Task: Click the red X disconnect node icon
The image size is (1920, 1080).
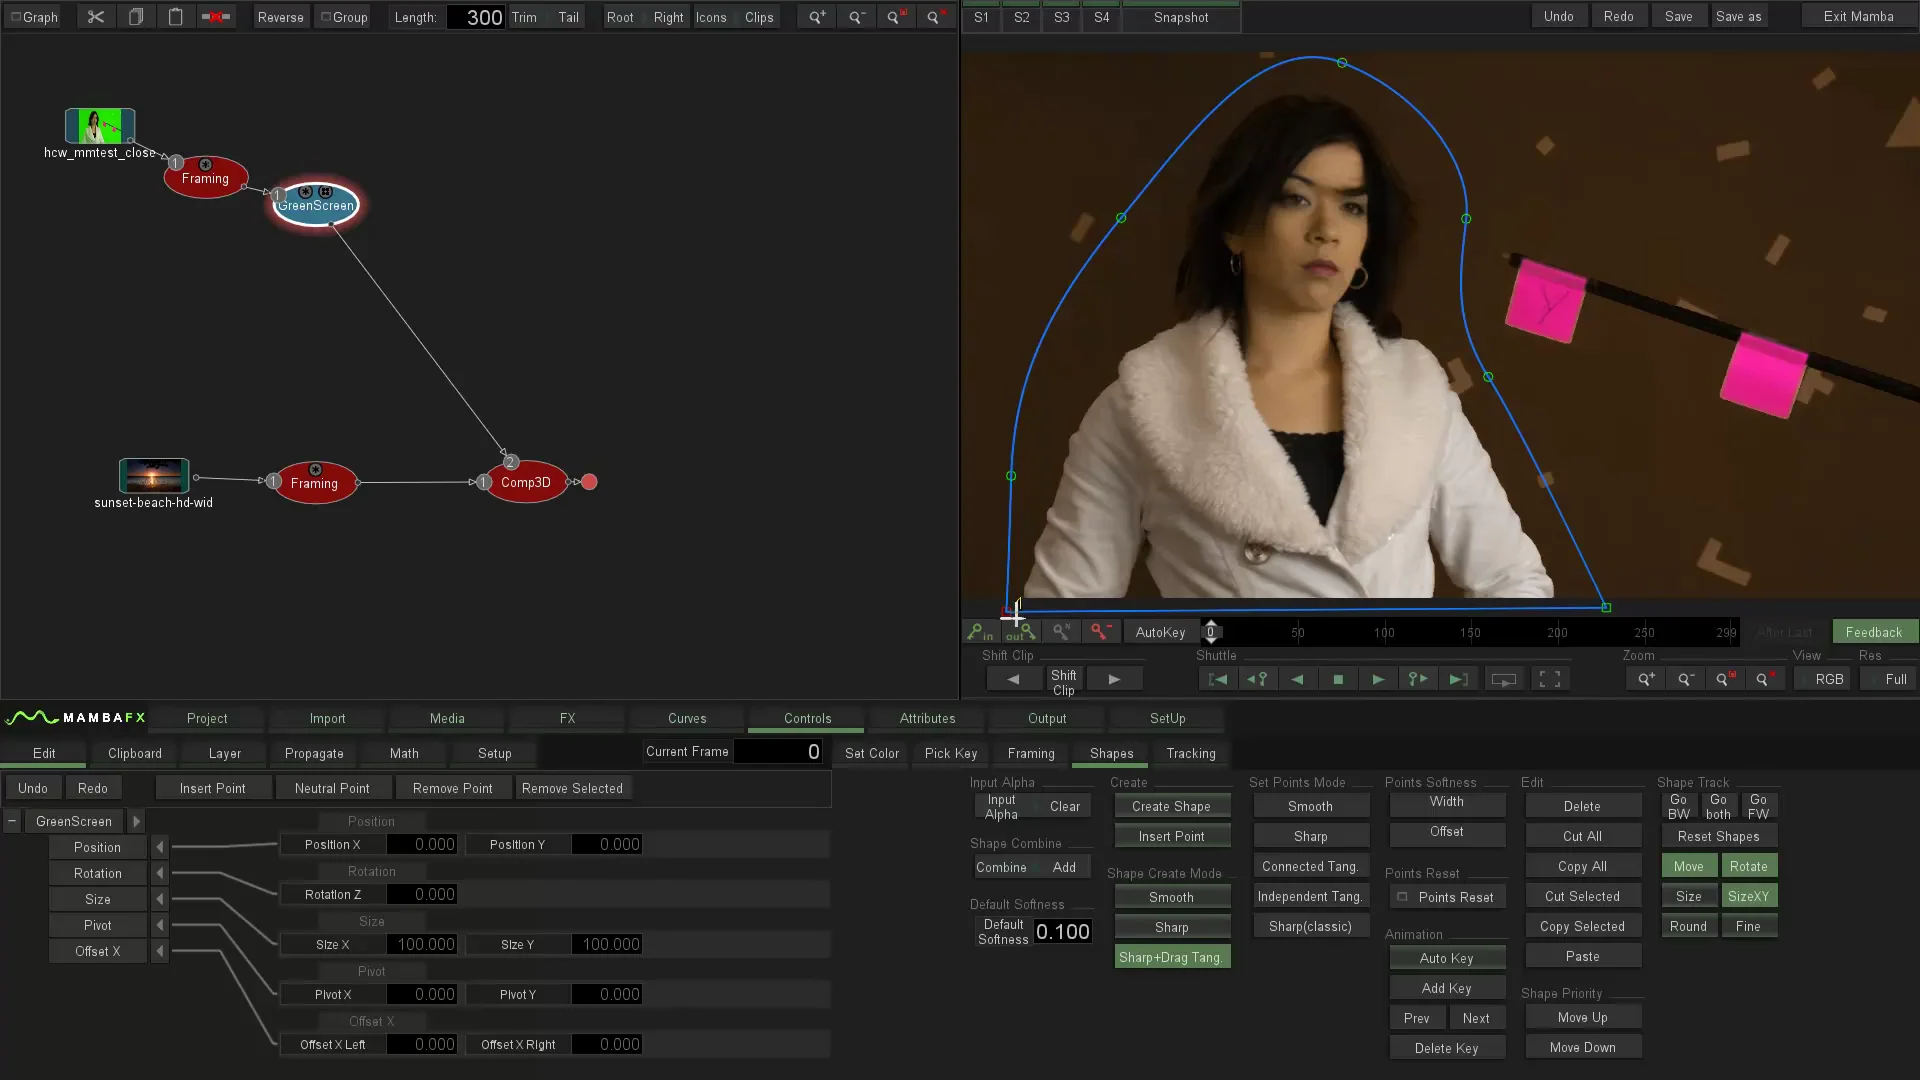Action: point(216,17)
